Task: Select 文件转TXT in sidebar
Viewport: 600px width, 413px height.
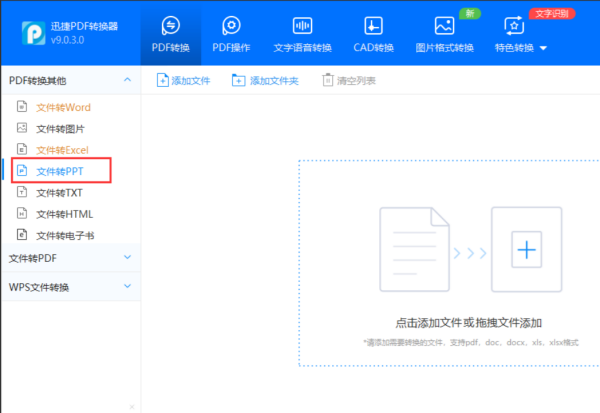Action: point(59,193)
